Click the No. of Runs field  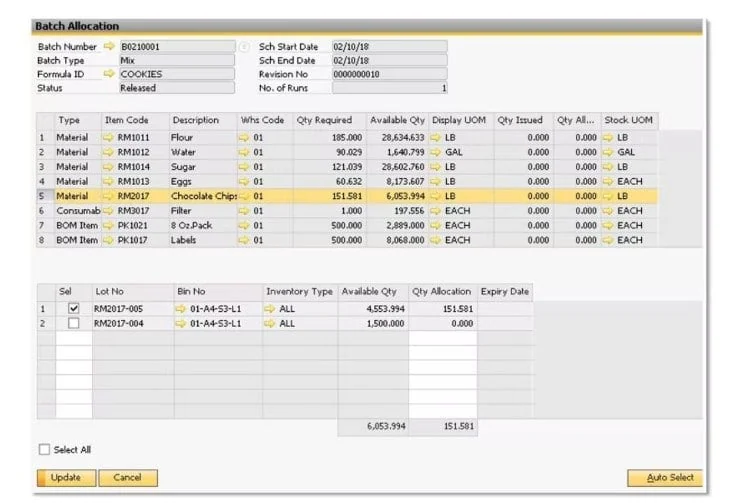[x=390, y=88]
